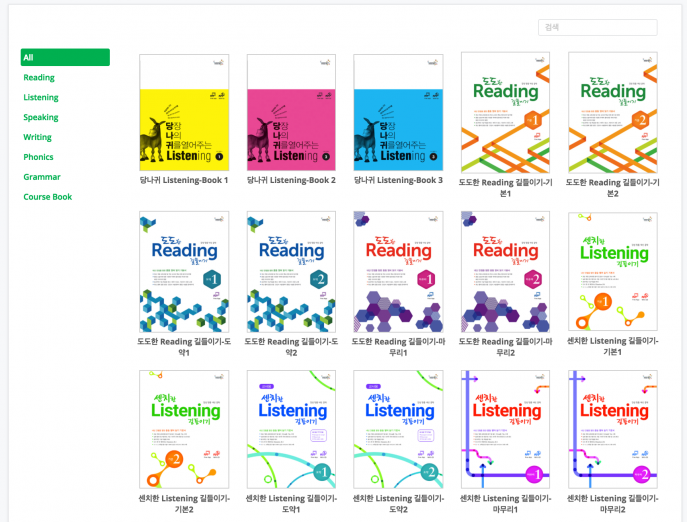Click the search input field

[x=597, y=28]
